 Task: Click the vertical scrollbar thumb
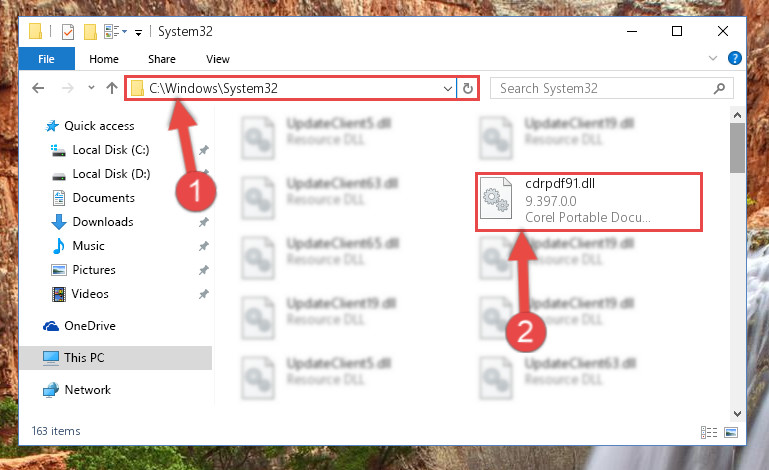(737, 148)
